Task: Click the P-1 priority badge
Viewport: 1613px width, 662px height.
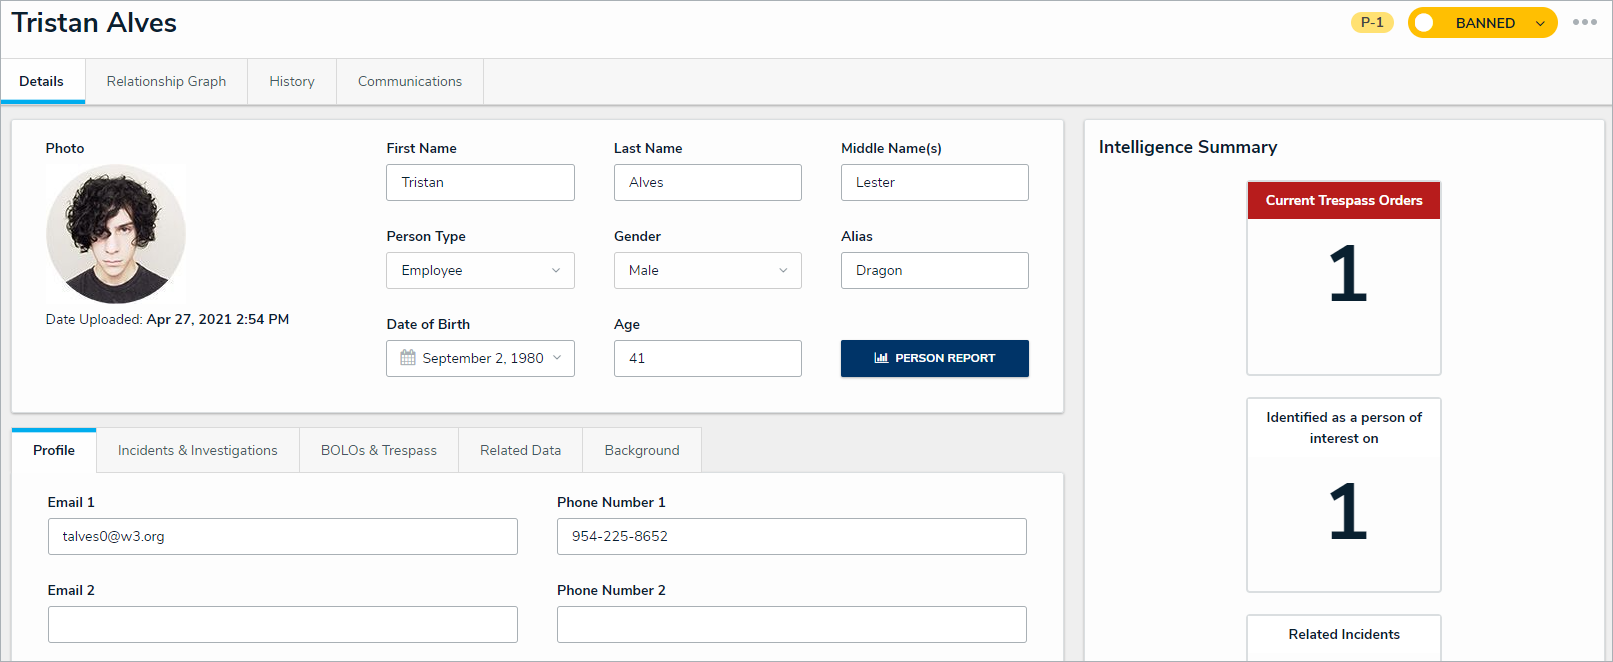Action: pos(1372,22)
